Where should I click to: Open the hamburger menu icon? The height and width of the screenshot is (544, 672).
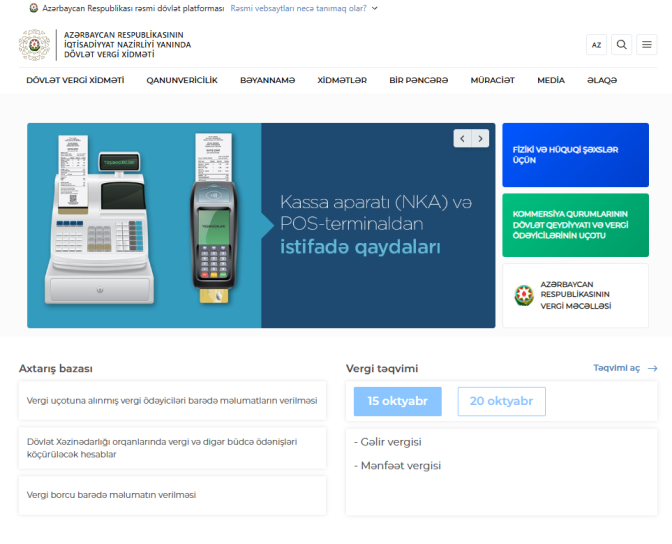[647, 45]
